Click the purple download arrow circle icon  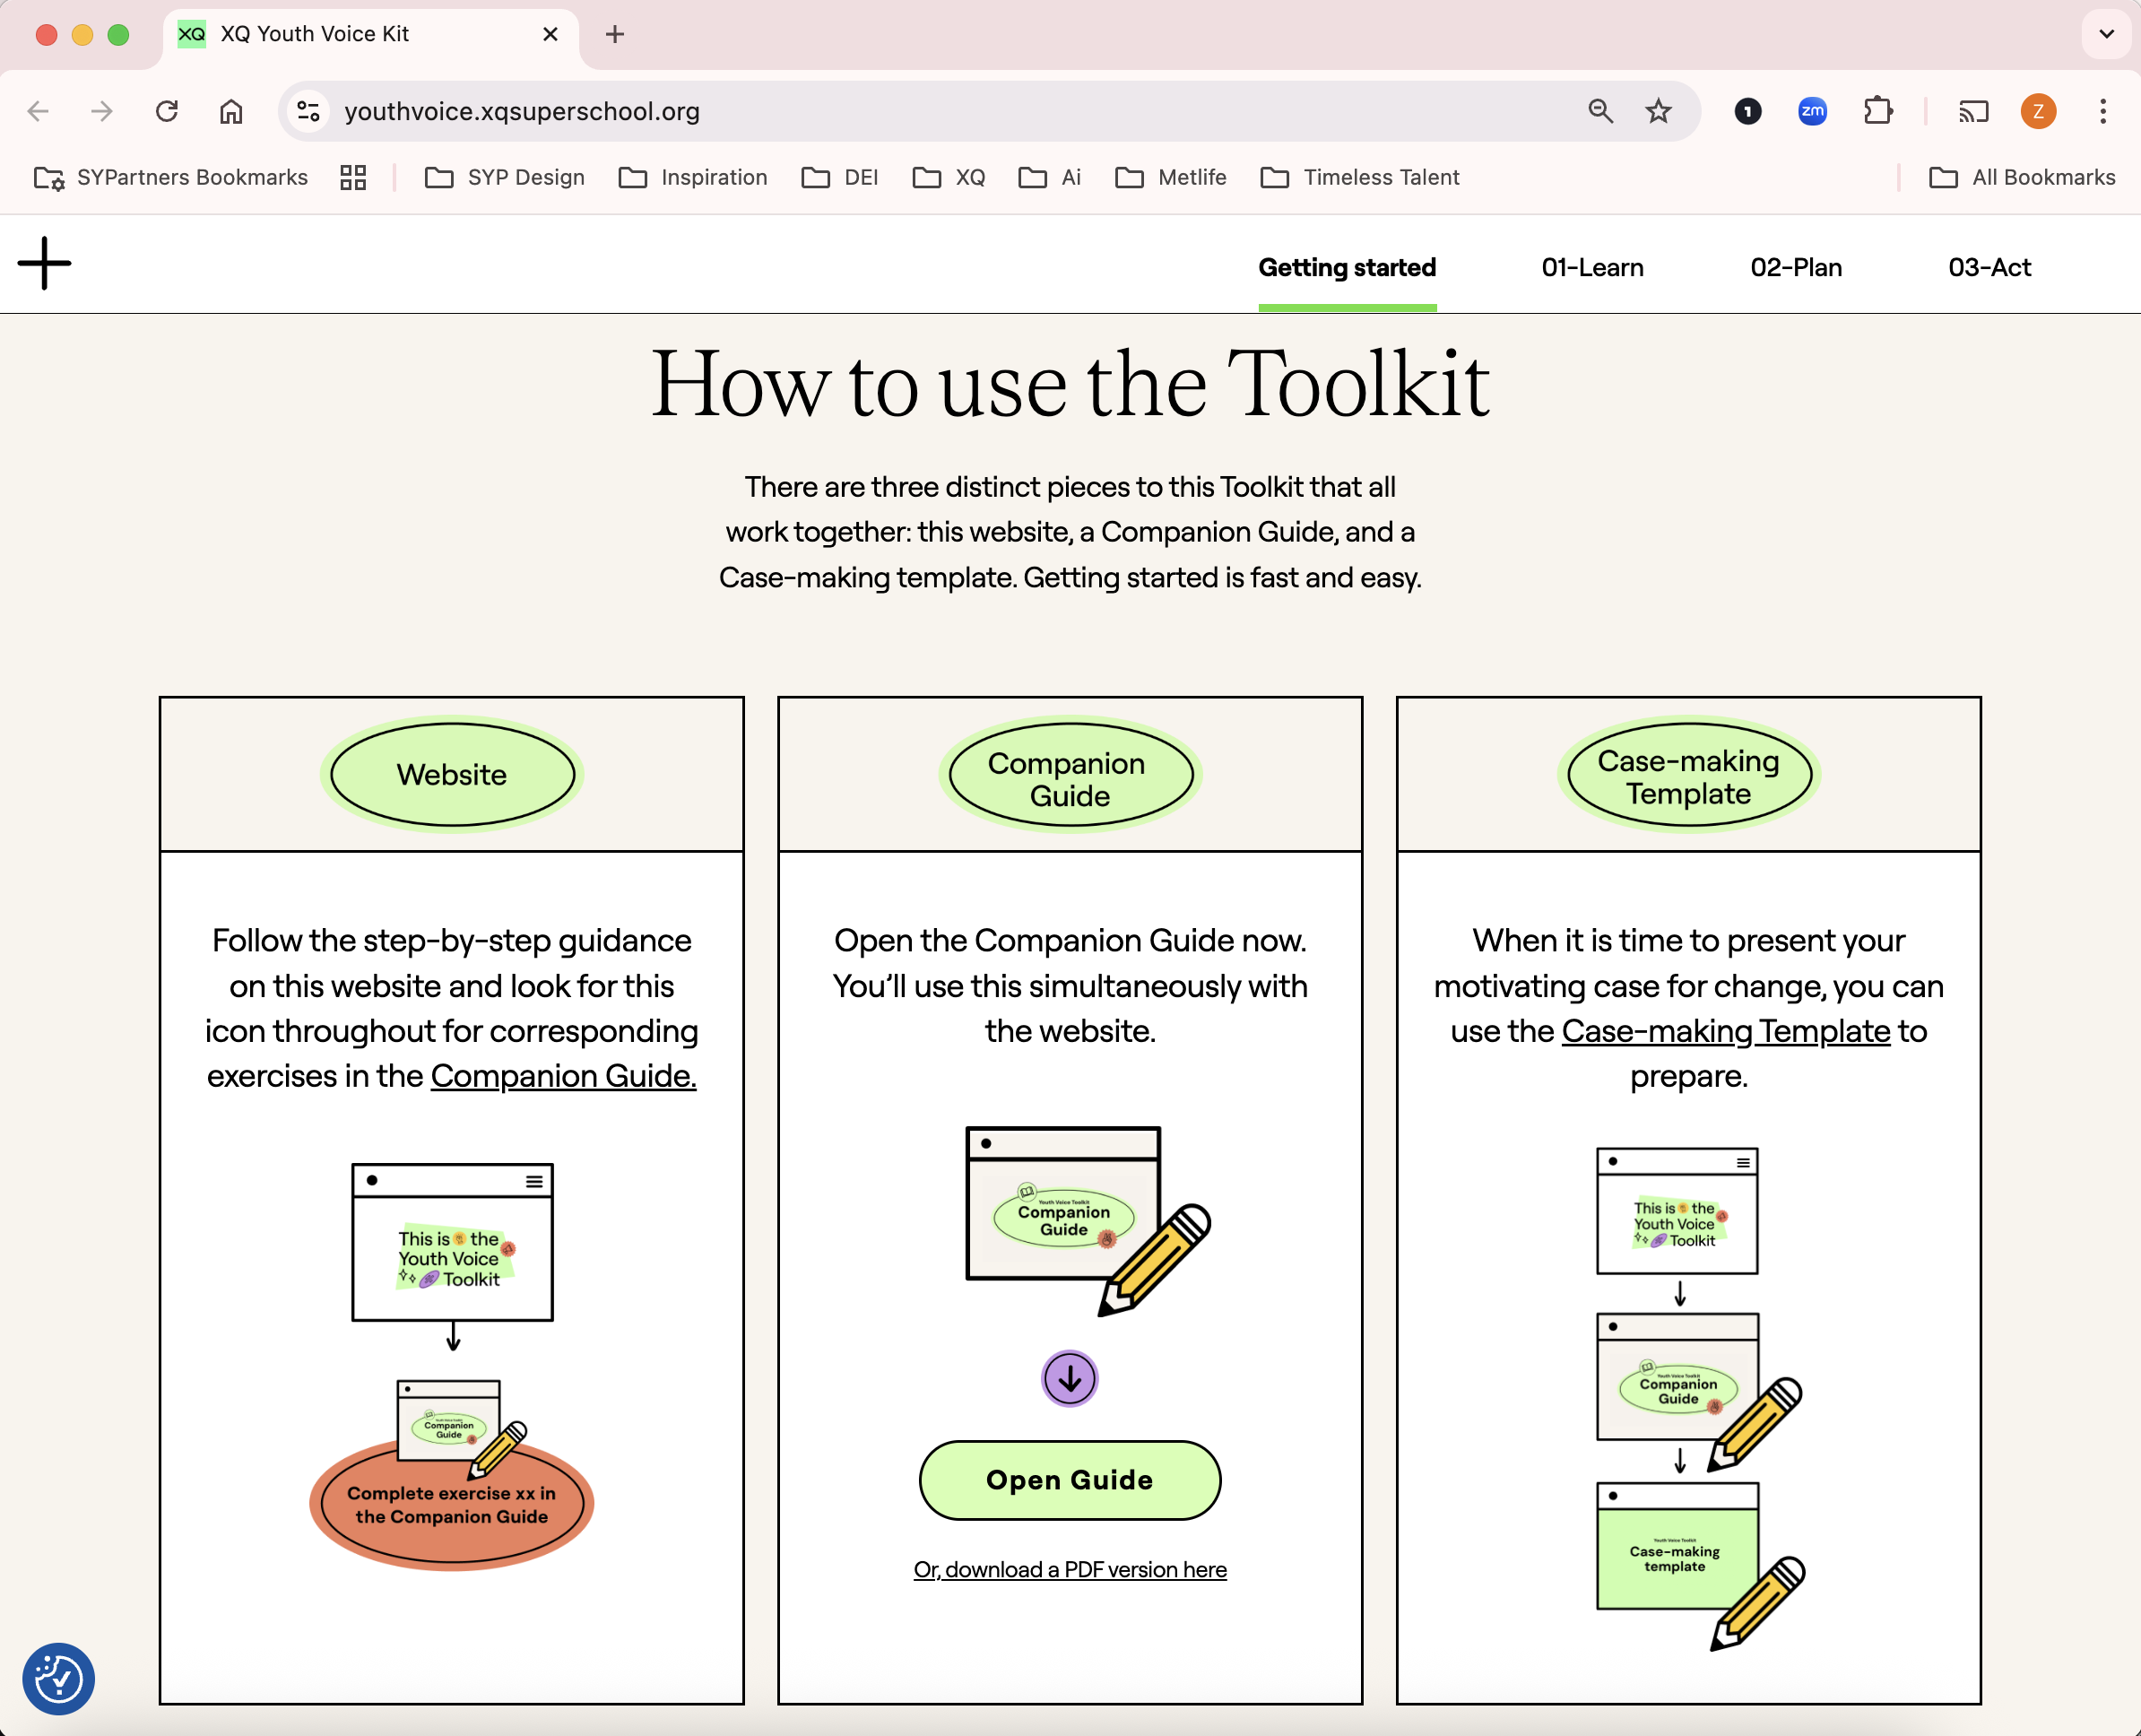tap(1069, 1379)
